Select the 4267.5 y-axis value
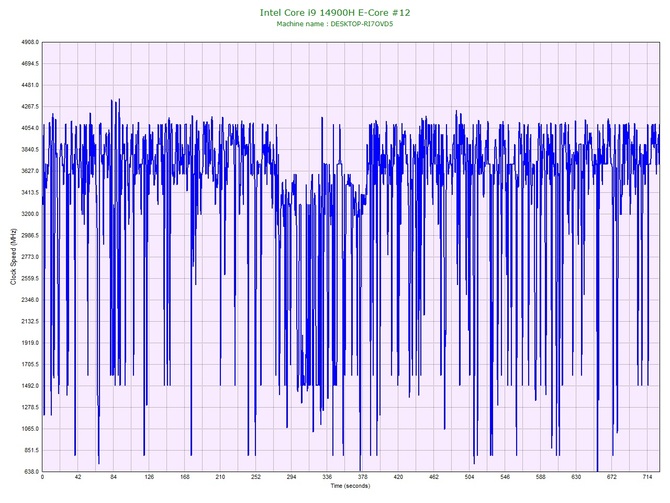Viewport: 670px width, 503px height. (30, 107)
